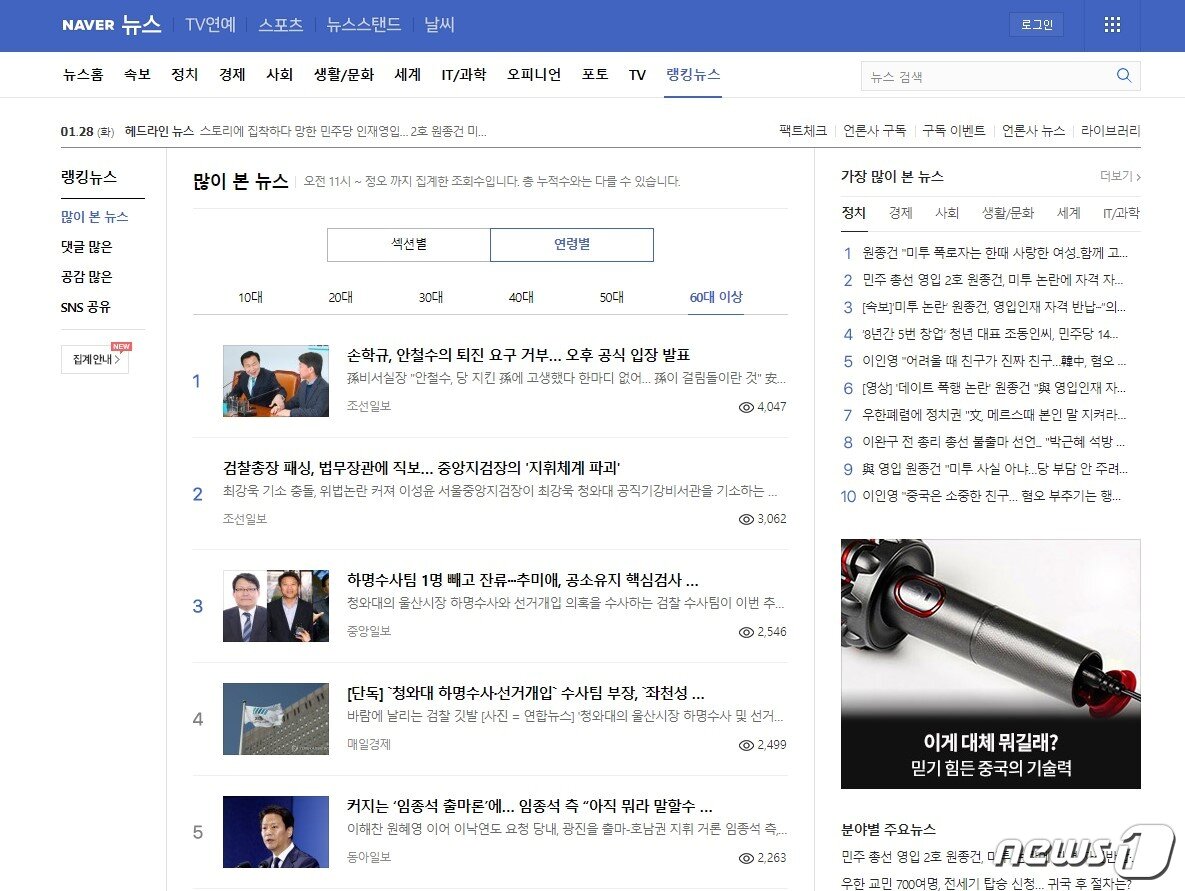
Task: Open the Naver services grid menu icon
Action: [x=1112, y=25]
